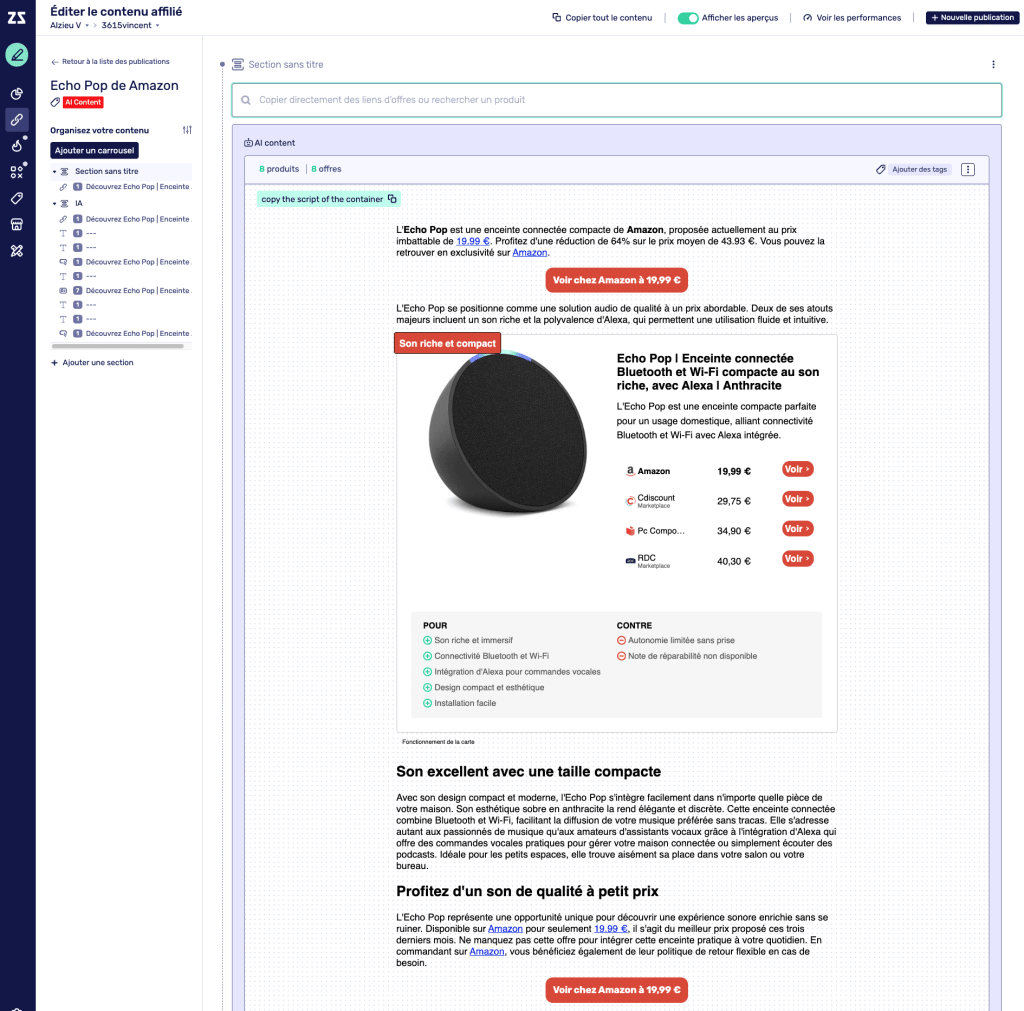Click Copier tout le contenu

(x=602, y=18)
